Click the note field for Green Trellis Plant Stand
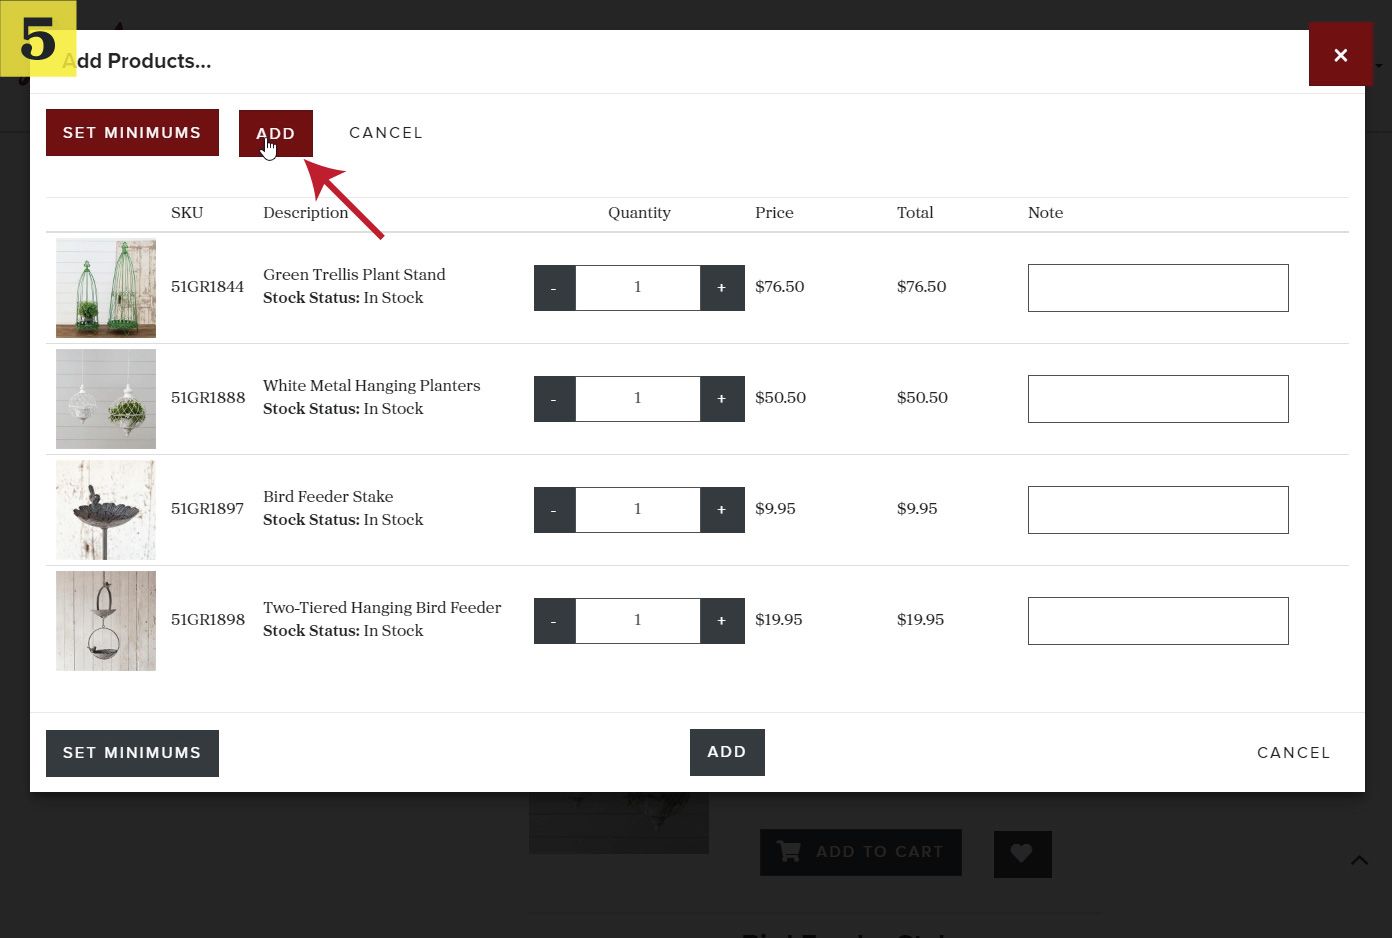Viewport: 1392px width, 938px height. click(1158, 288)
